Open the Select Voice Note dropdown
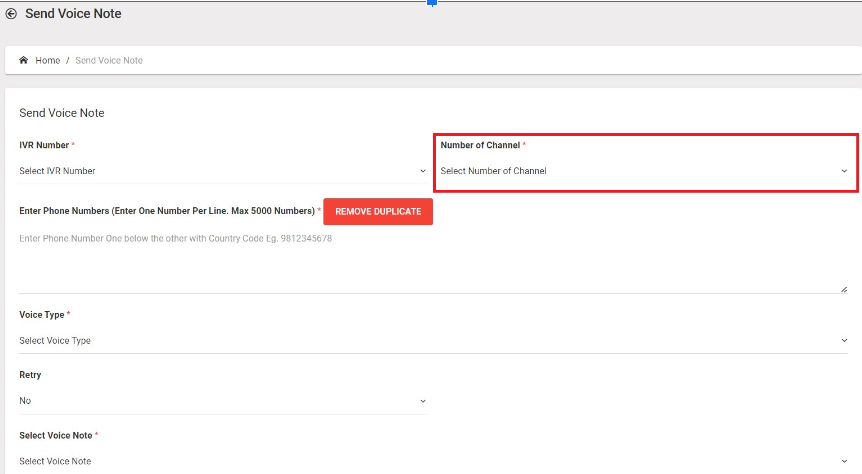Image resolution: width=862 pixels, height=474 pixels. (x=433, y=461)
